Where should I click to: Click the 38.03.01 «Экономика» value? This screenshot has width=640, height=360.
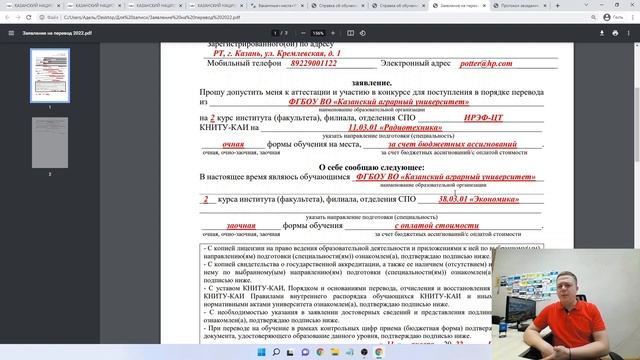pyautogui.click(x=479, y=199)
